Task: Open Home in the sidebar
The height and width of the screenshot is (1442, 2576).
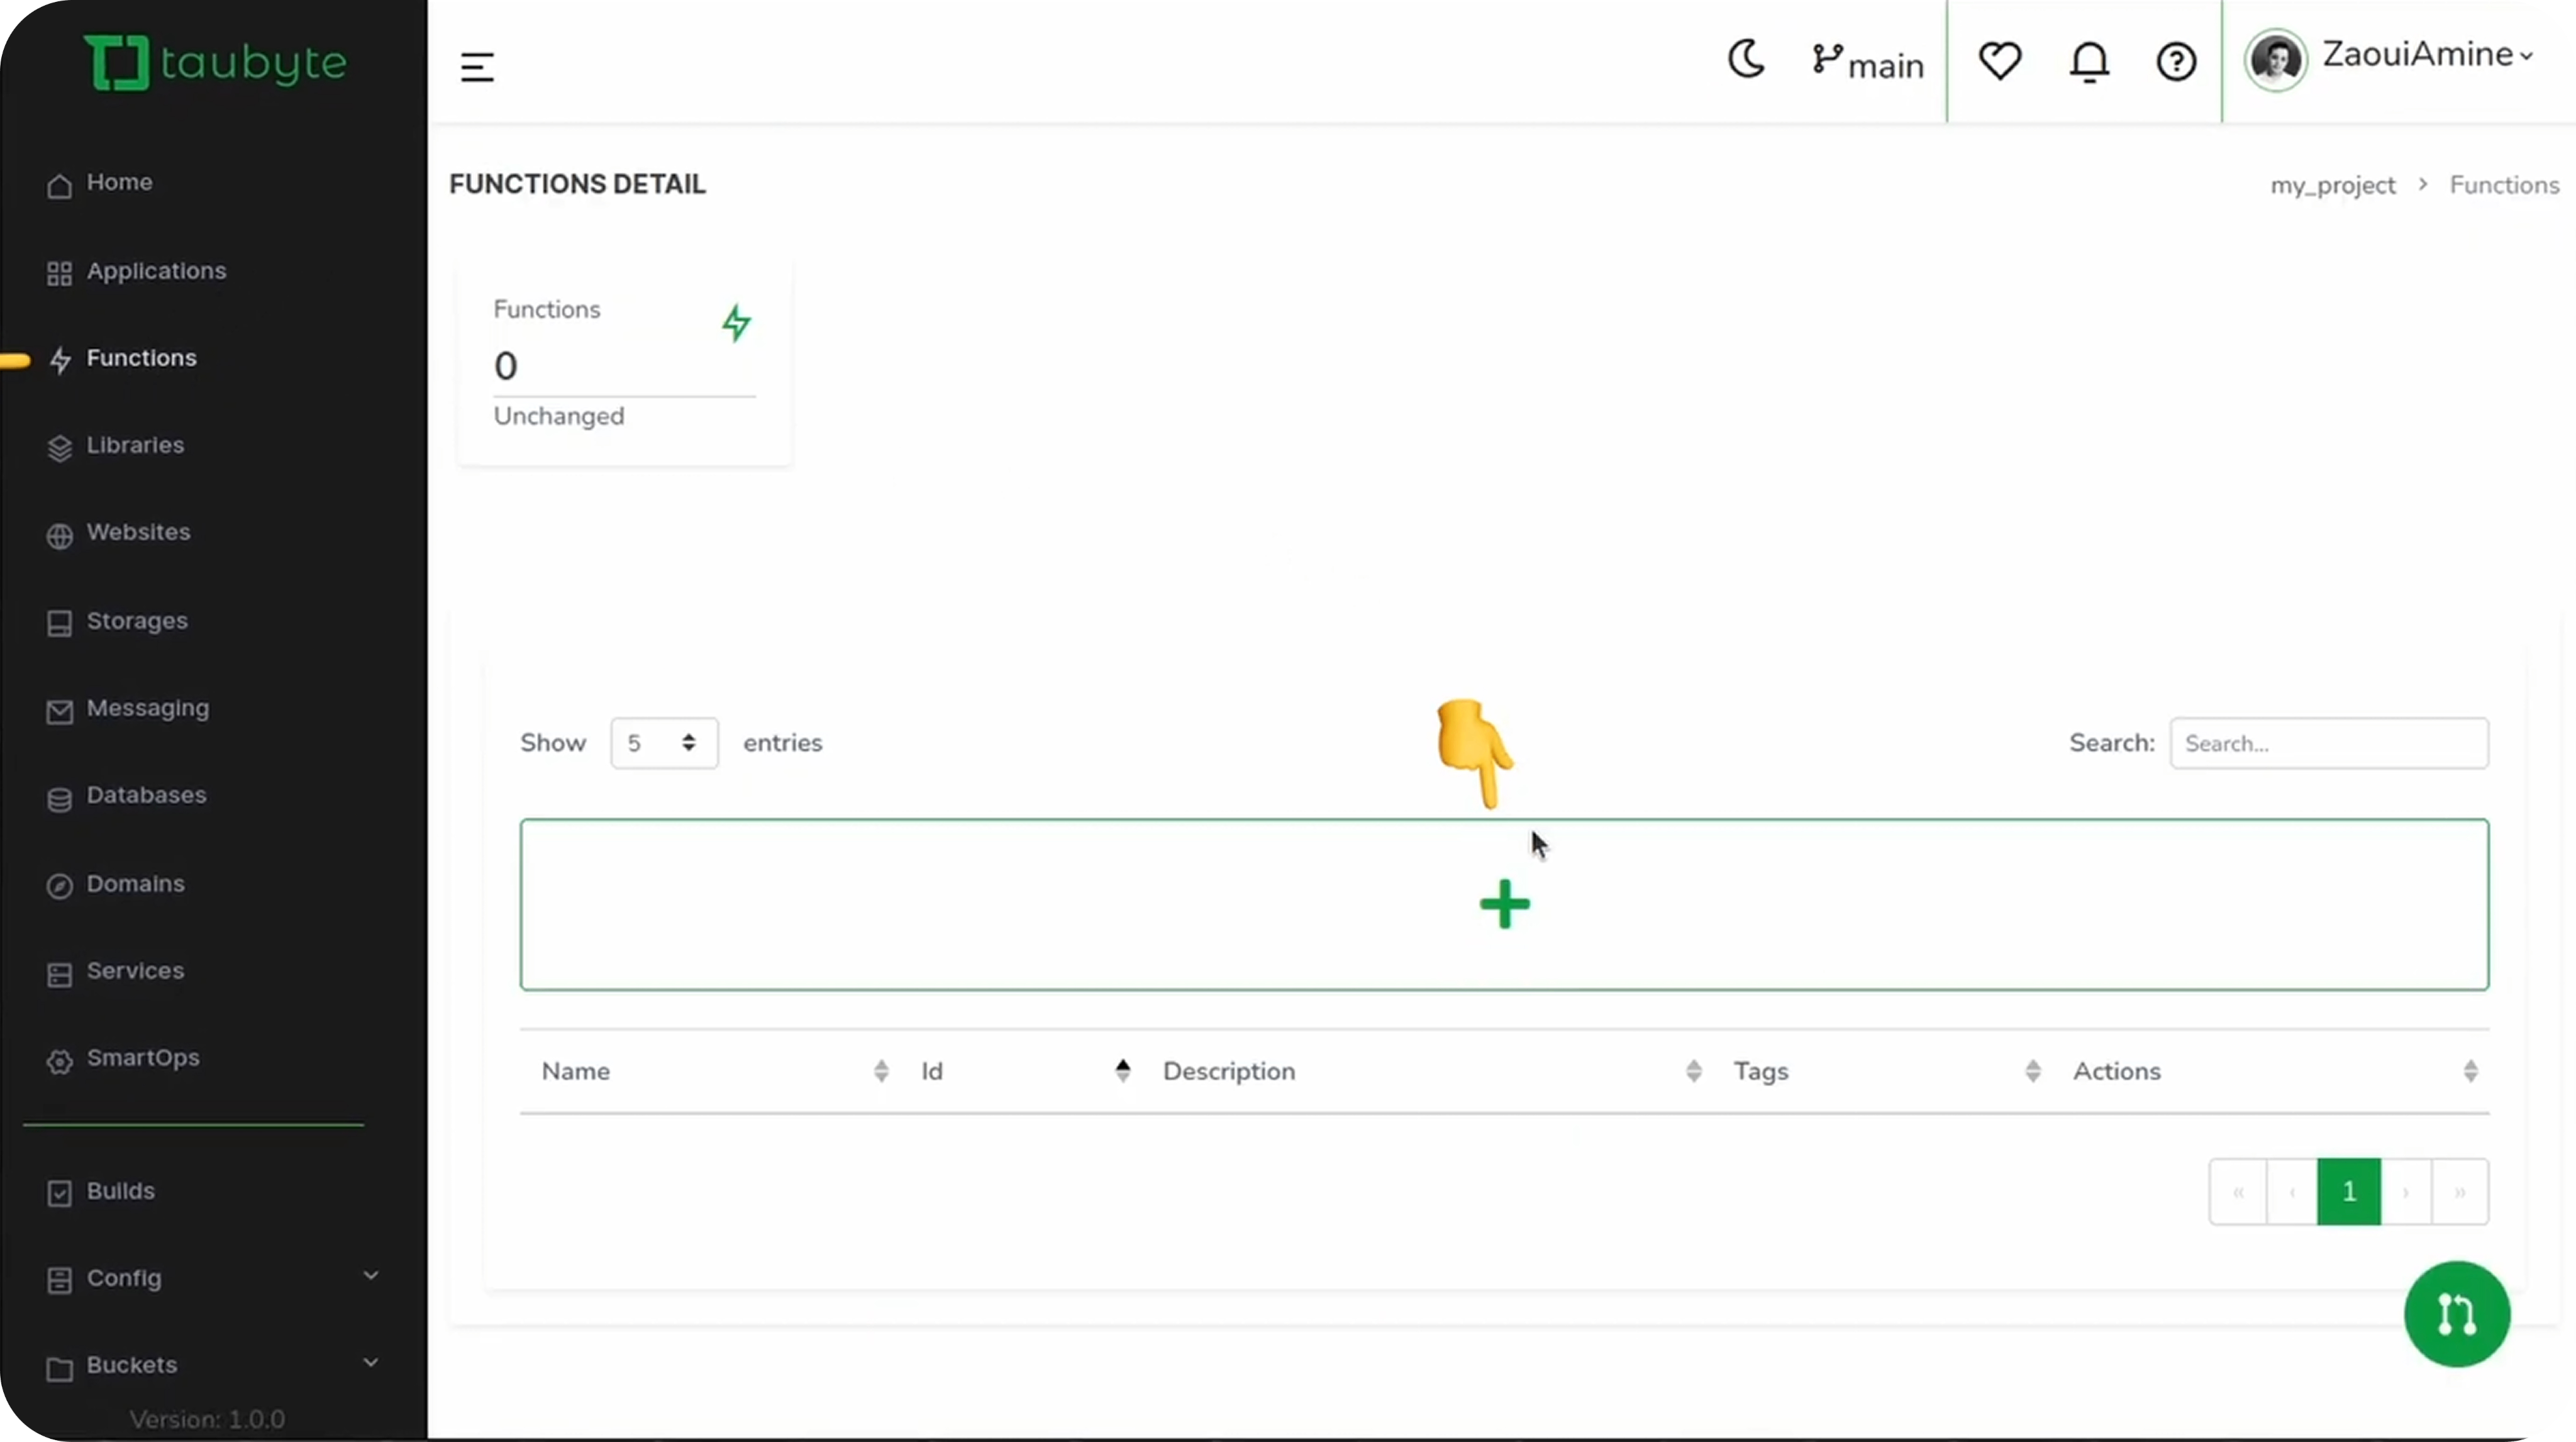Action: 121,183
